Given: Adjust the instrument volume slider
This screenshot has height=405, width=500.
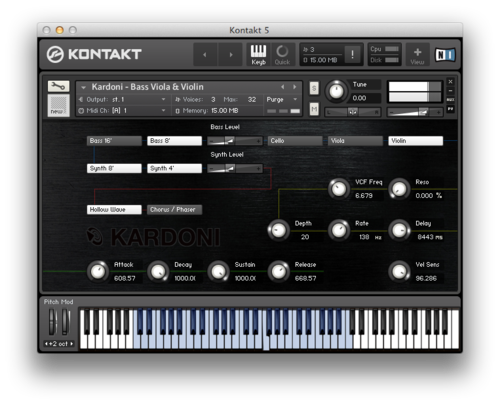Looking at the screenshot, I should point(415,112).
